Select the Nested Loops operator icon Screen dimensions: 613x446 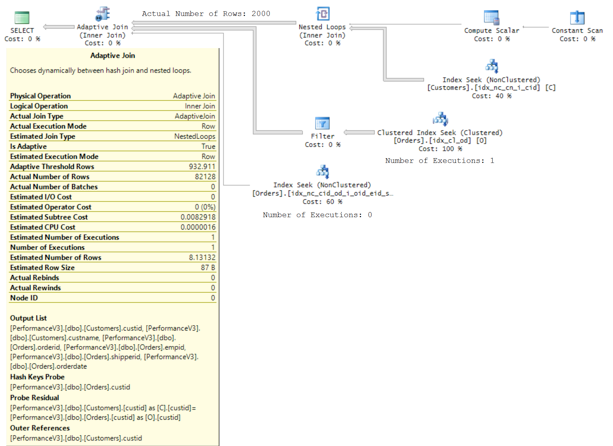pos(323,15)
